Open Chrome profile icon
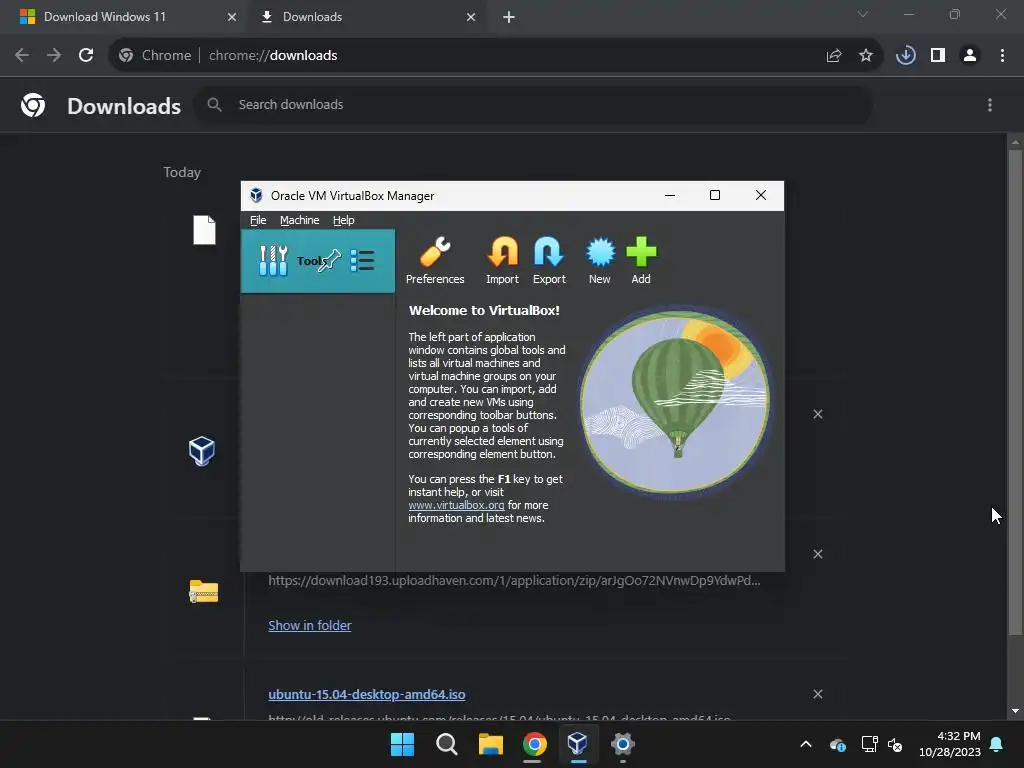The image size is (1024, 768). (x=970, y=56)
